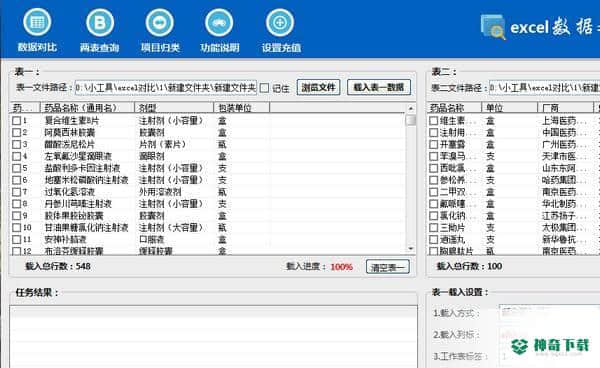Click the 表二文件路径 input field

click(545, 88)
